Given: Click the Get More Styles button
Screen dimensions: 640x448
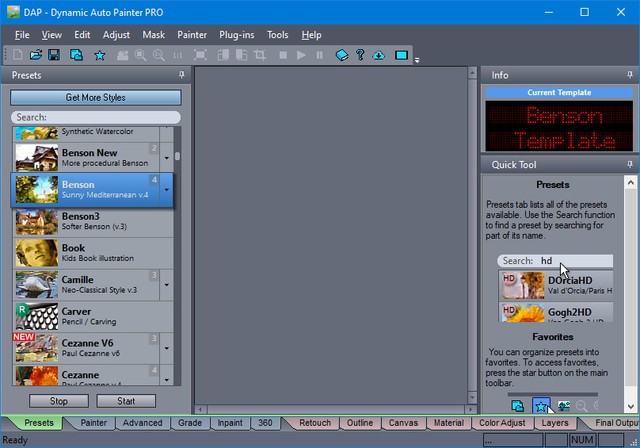Looking at the screenshot, I should point(96,98).
